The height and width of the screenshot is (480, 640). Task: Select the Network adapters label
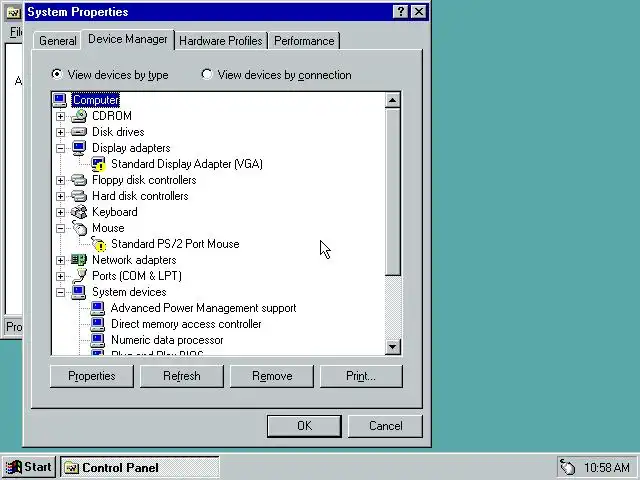[134, 260]
